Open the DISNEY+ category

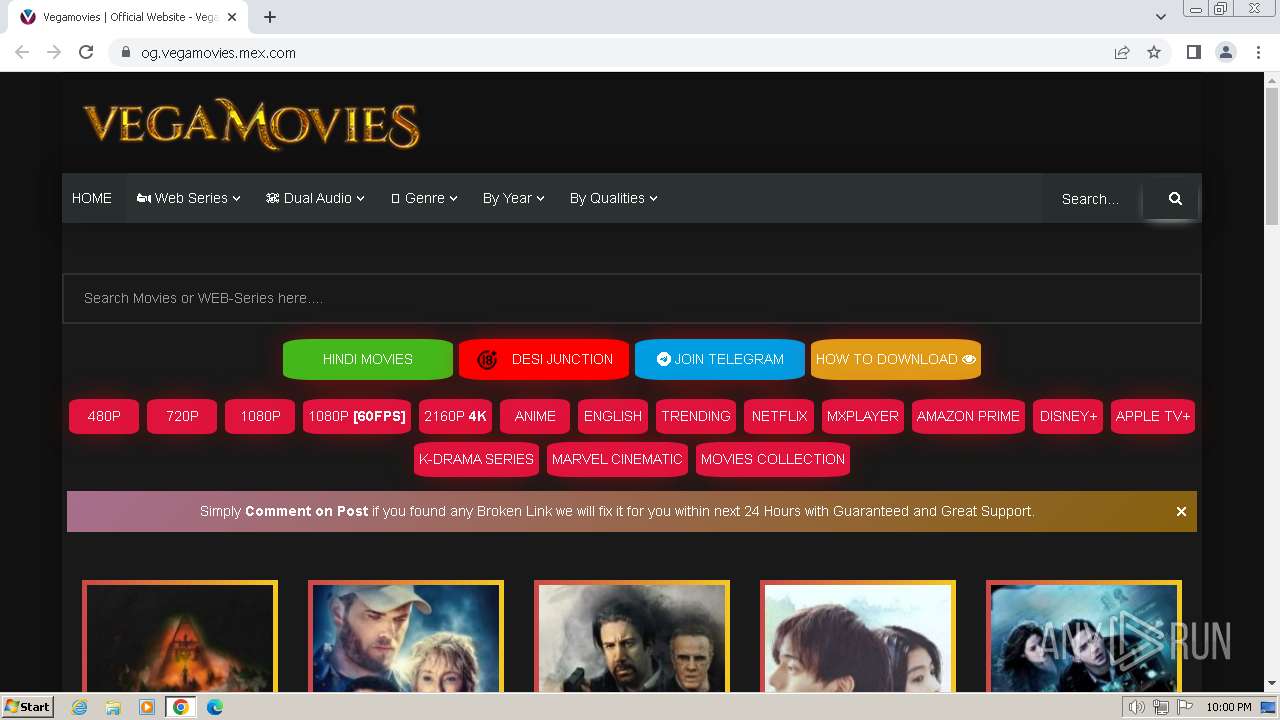point(1068,416)
